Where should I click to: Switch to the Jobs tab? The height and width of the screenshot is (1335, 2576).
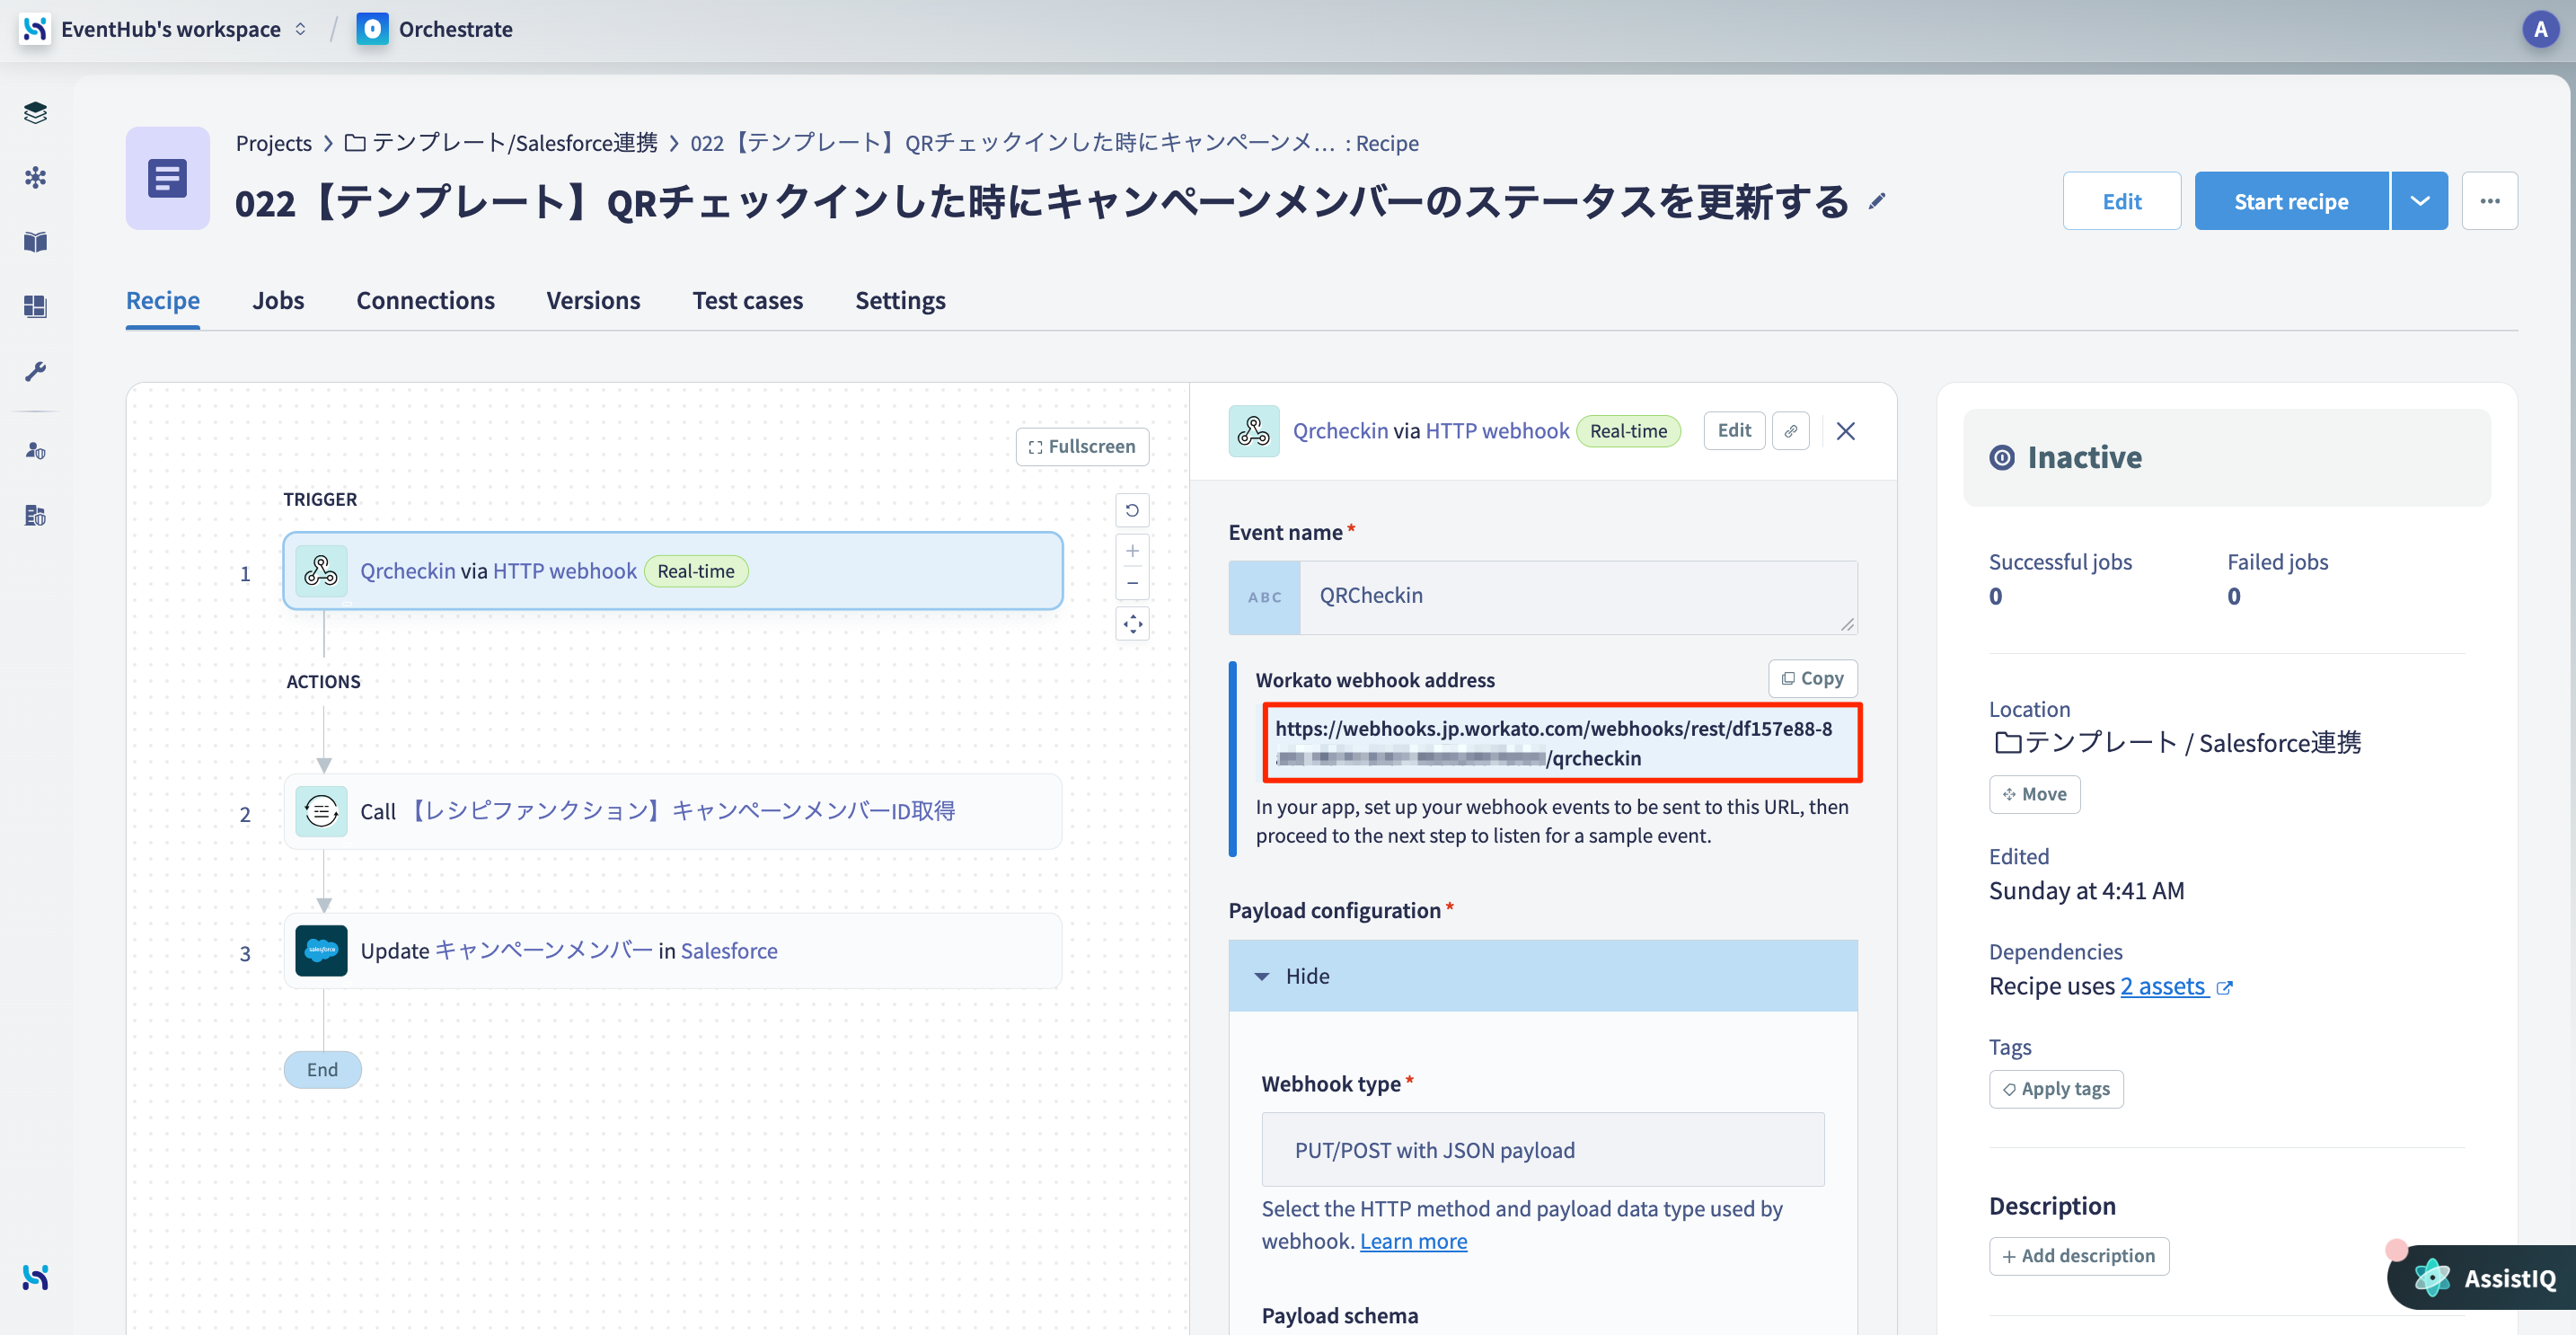(x=278, y=300)
